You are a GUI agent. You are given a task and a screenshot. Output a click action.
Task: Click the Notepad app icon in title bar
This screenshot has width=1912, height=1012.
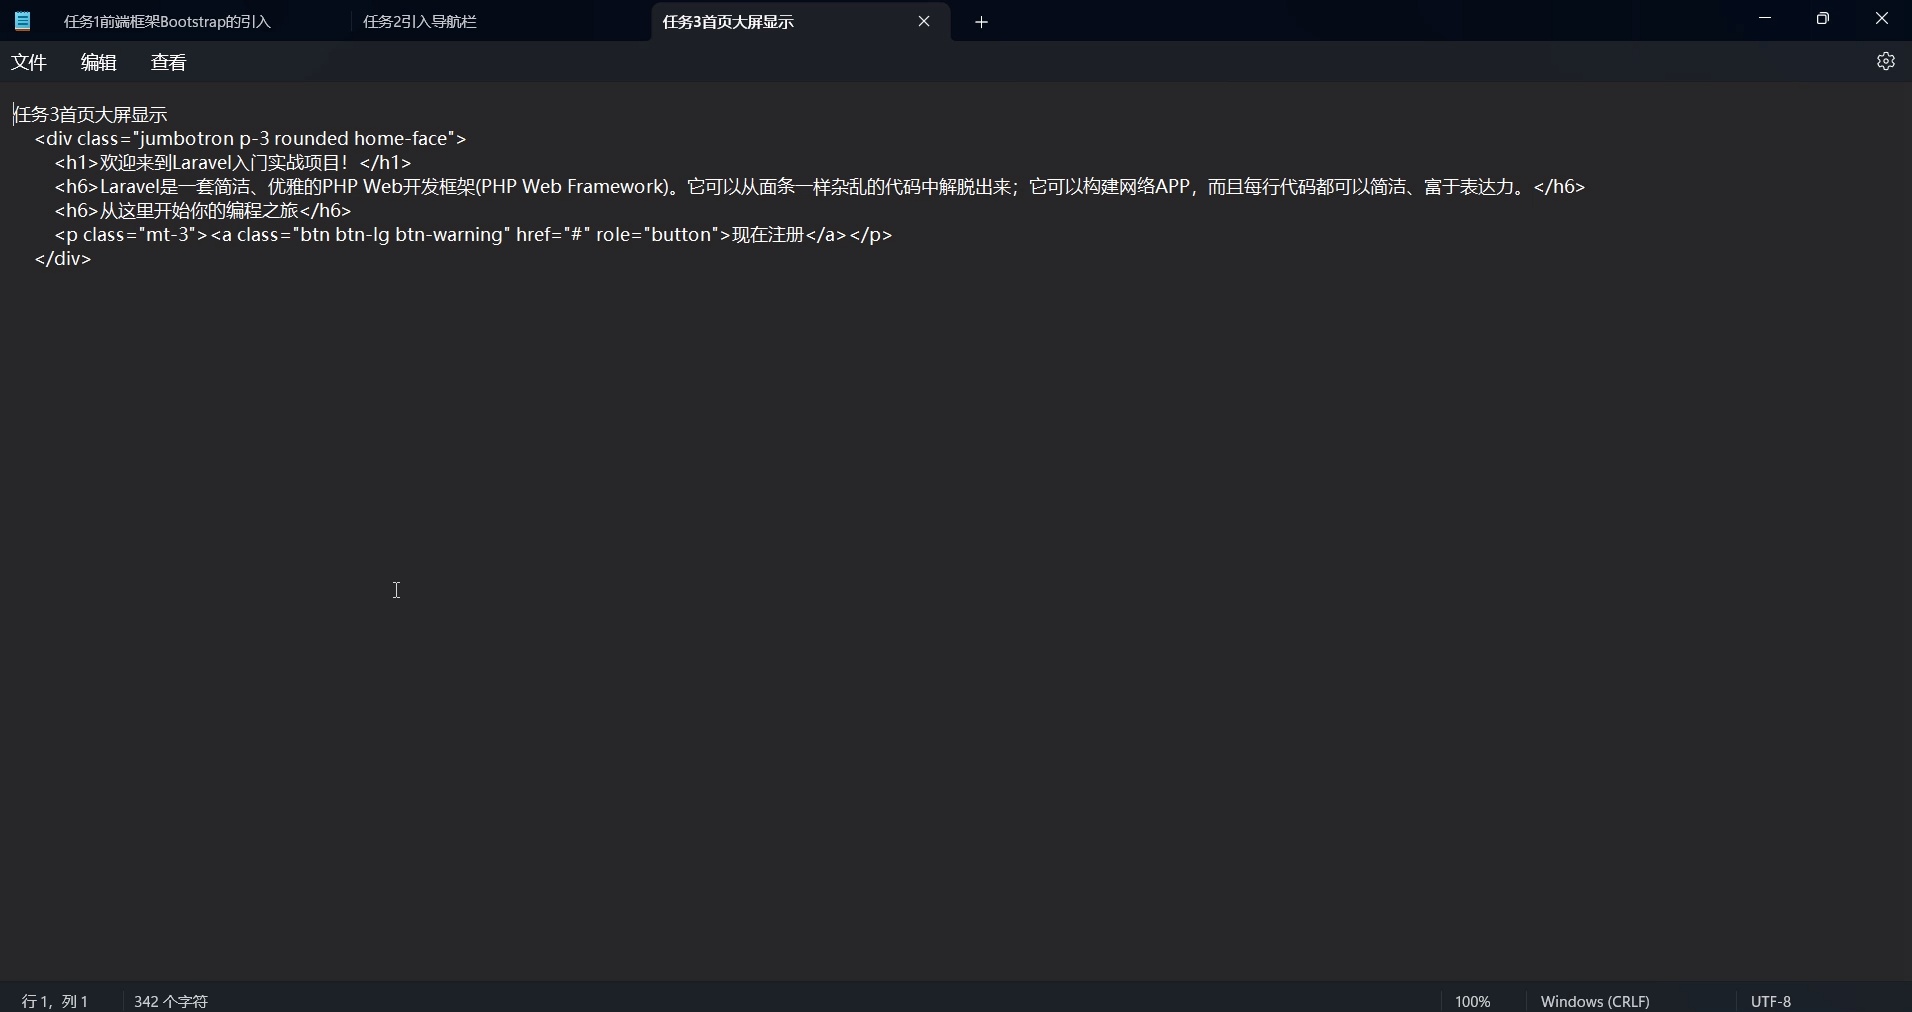[21, 20]
